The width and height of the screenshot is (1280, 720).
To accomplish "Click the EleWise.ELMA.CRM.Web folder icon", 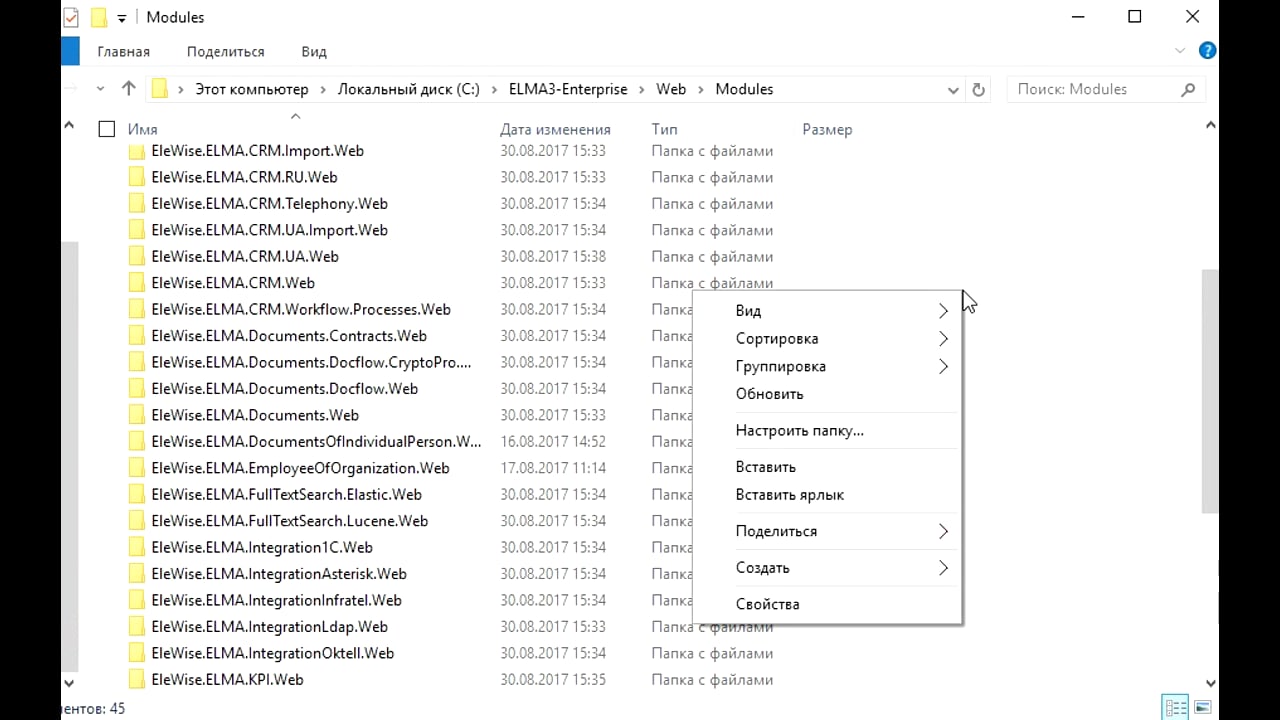I will pos(136,283).
